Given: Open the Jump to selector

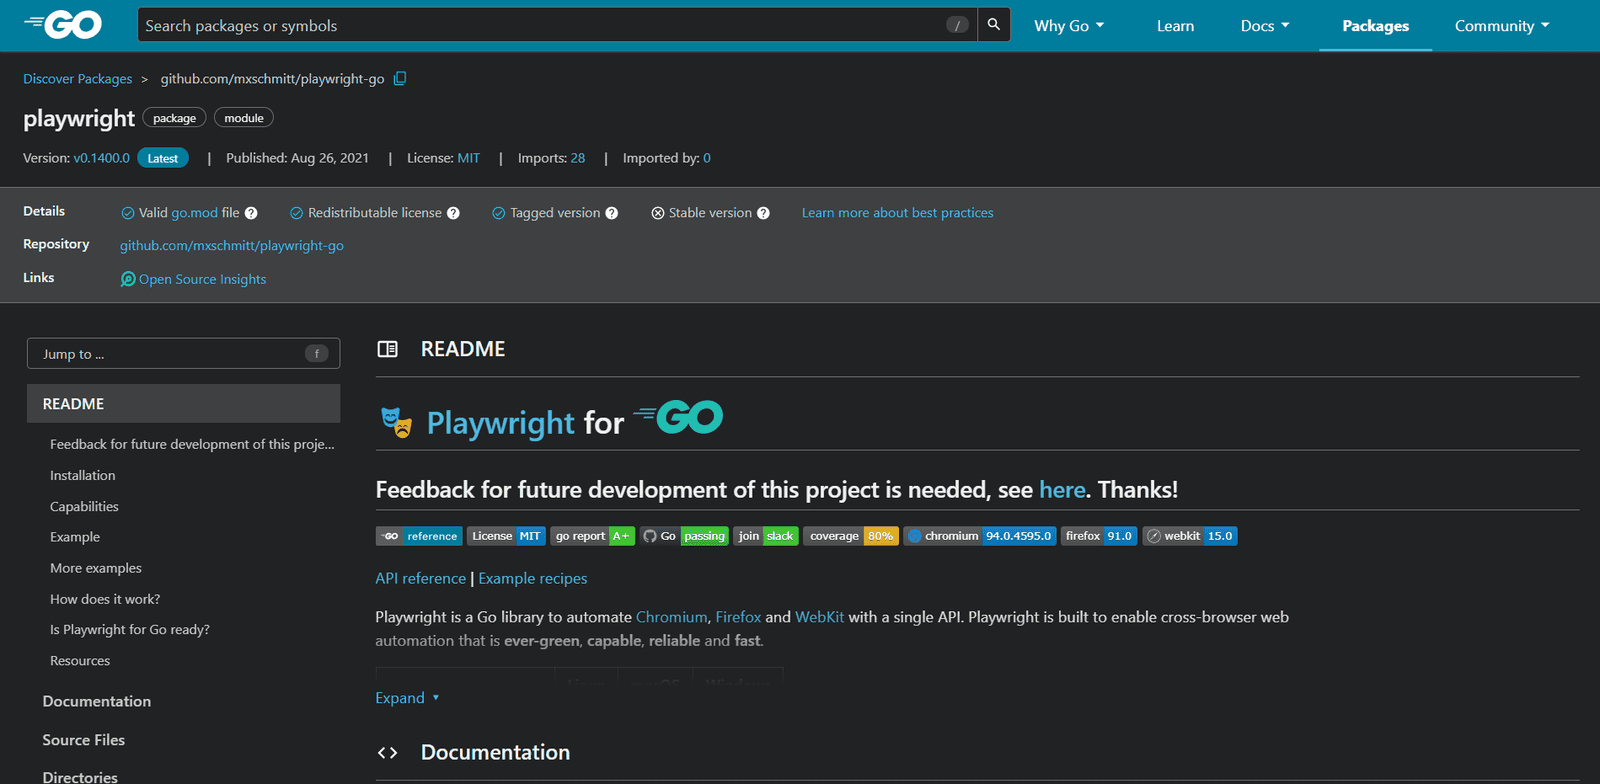Looking at the screenshot, I should (184, 353).
